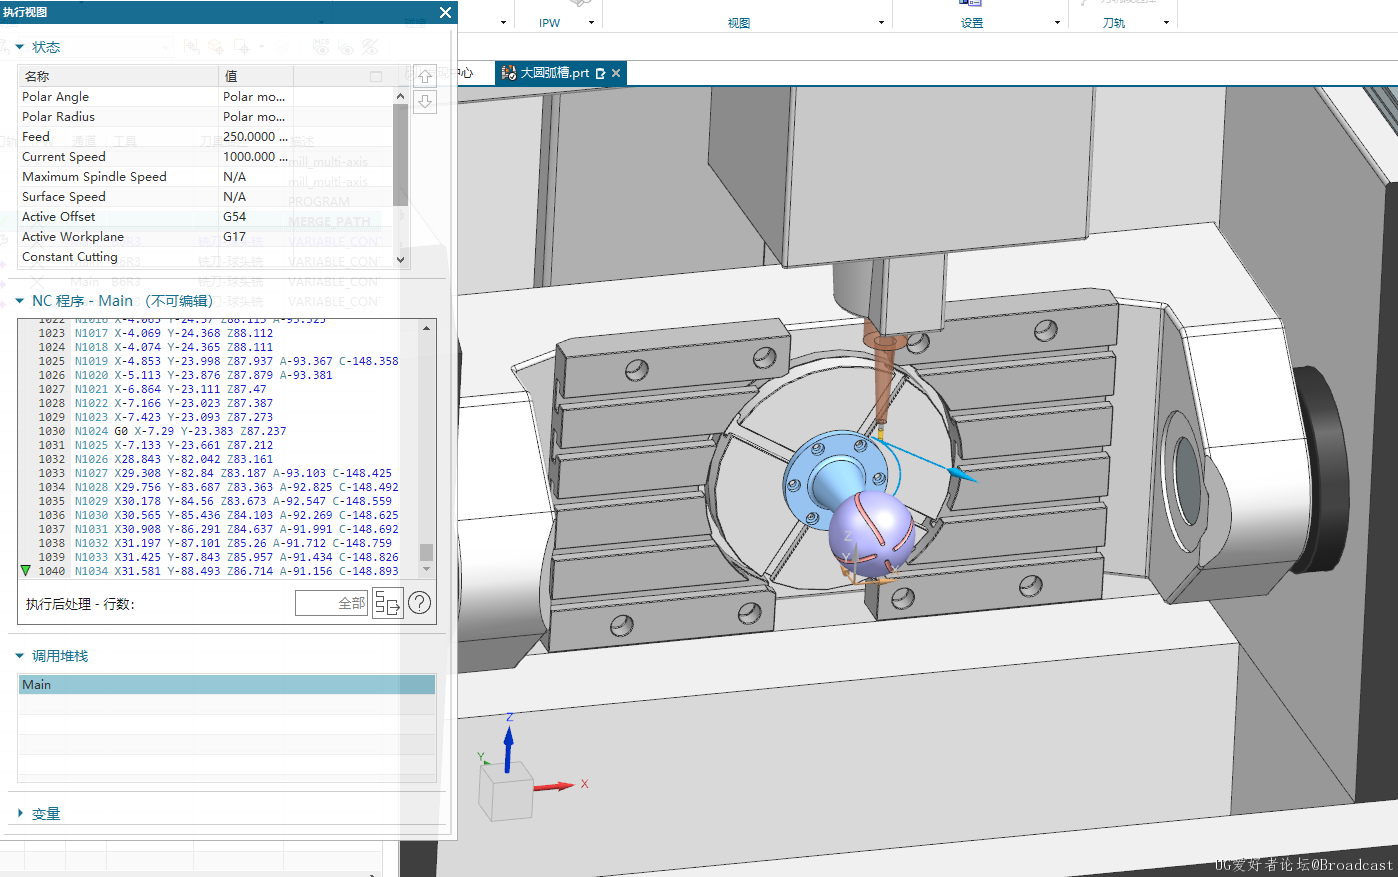Open the 刀轨 ribbon group
The width and height of the screenshot is (1398, 877).
point(1114,23)
